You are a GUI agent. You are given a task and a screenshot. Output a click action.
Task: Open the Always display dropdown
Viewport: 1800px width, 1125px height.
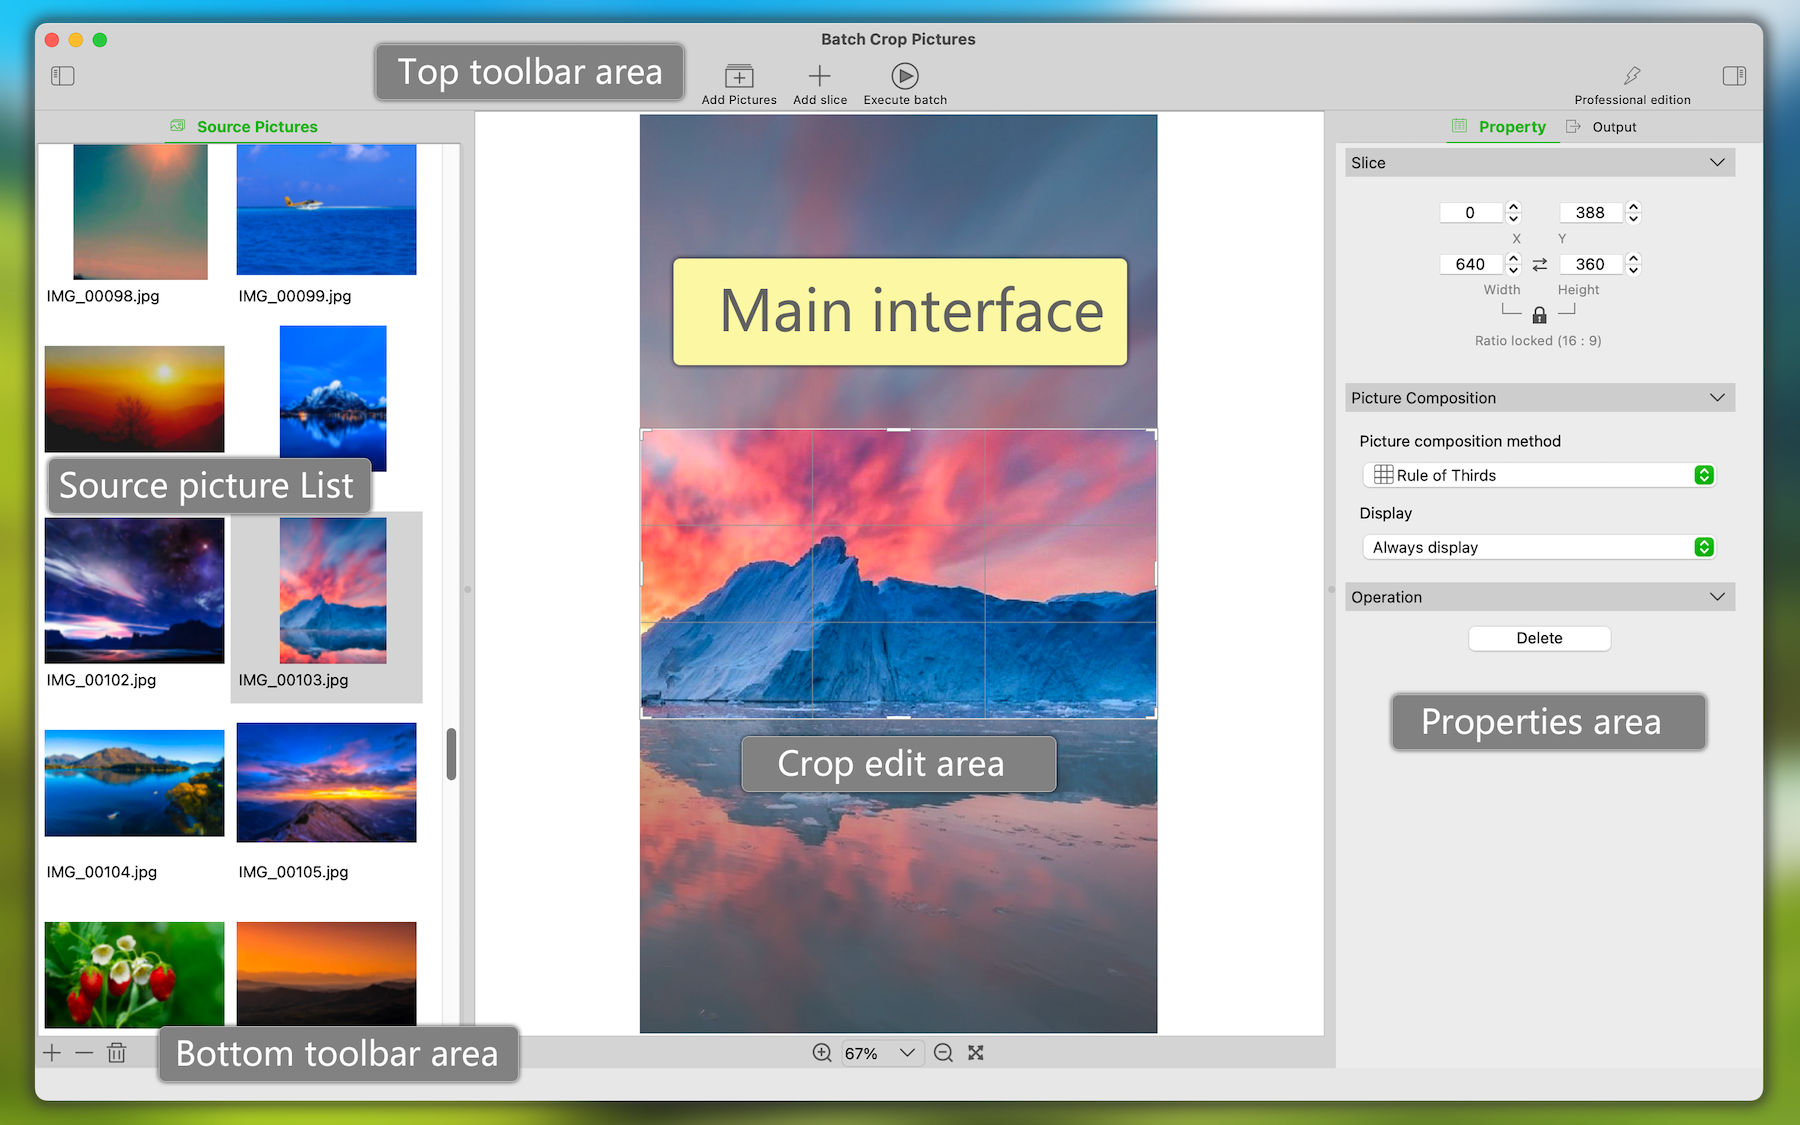point(1540,547)
